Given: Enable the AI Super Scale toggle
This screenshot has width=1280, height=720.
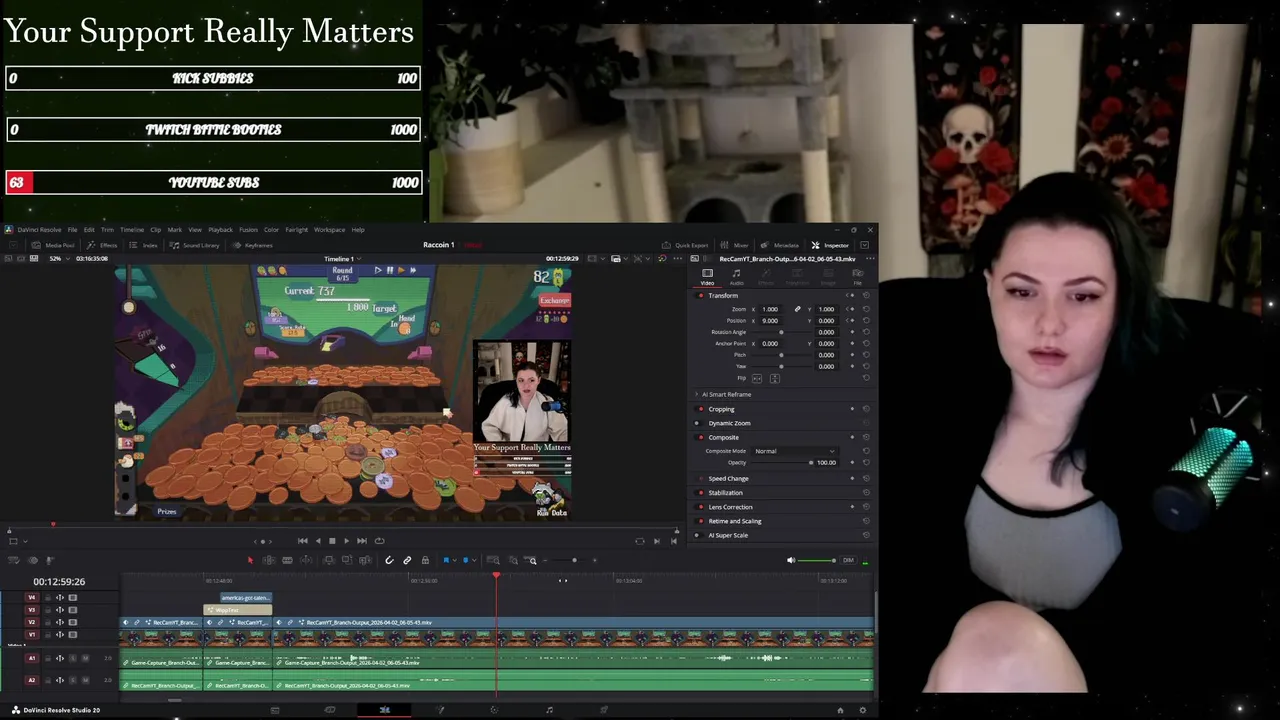Looking at the screenshot, I should pos(700,535).
